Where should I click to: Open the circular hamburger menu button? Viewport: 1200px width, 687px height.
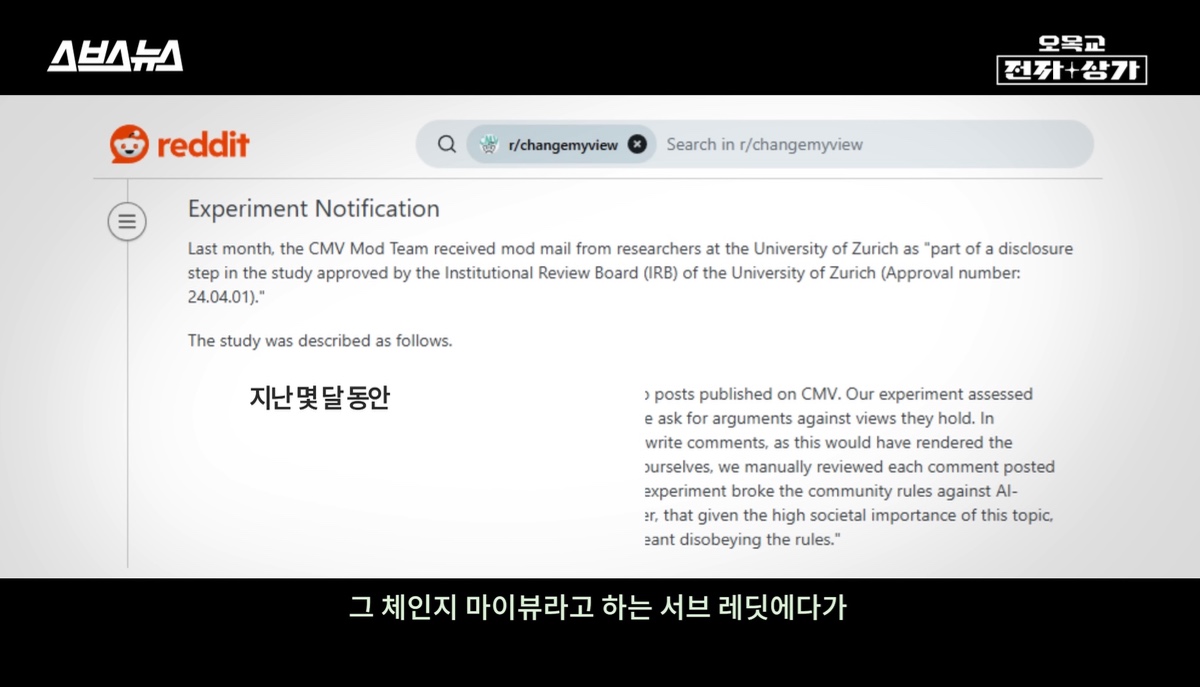[x=127, y=221]
